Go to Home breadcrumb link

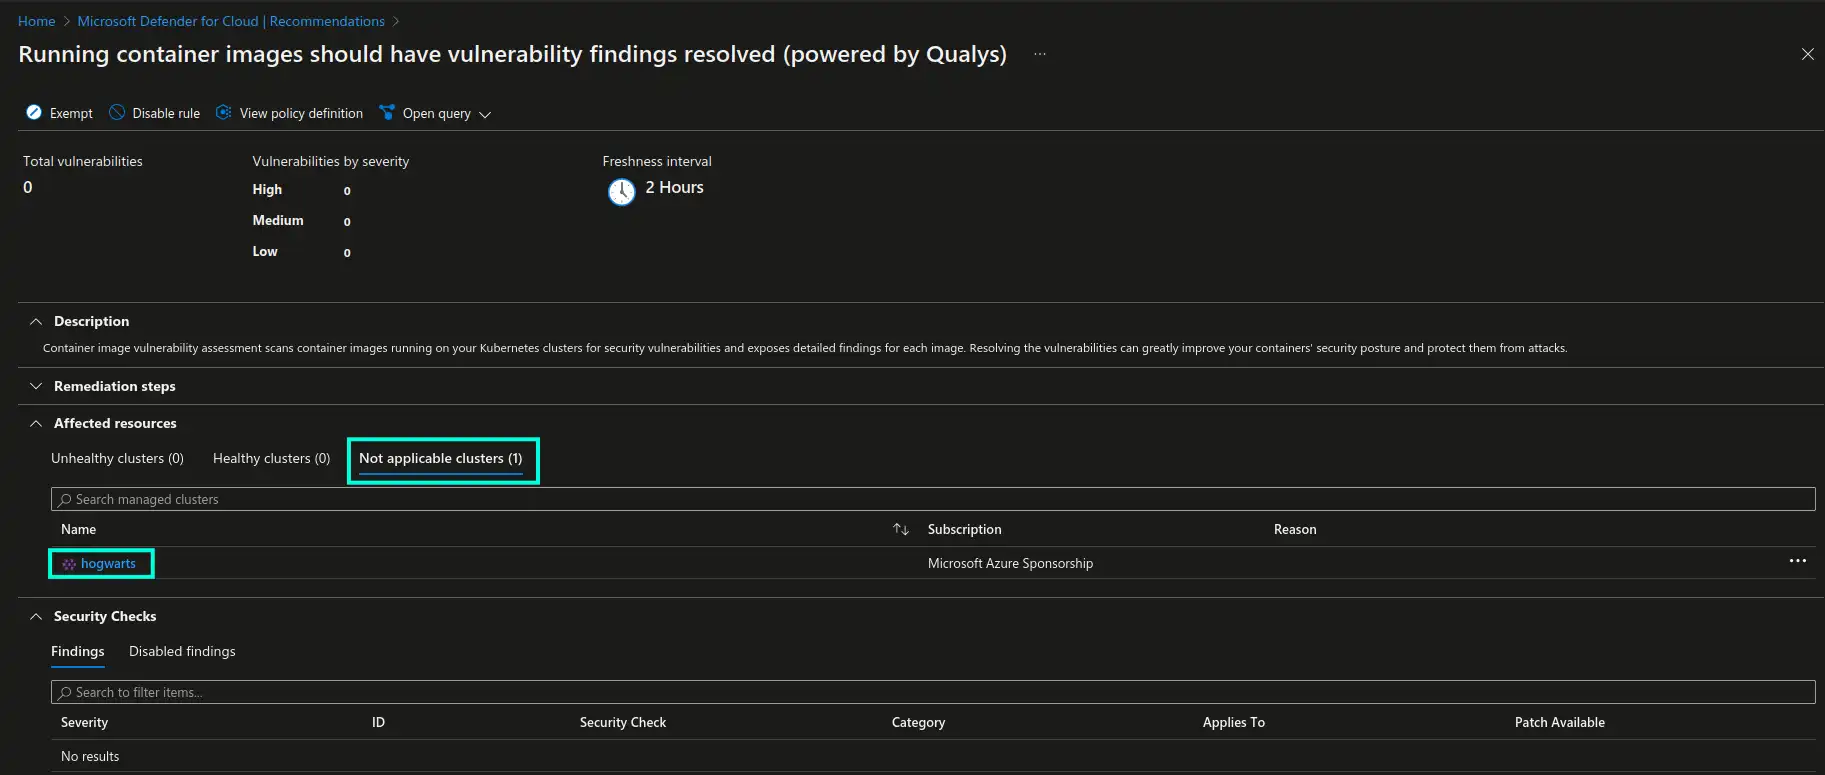click(x=36, y=21)
